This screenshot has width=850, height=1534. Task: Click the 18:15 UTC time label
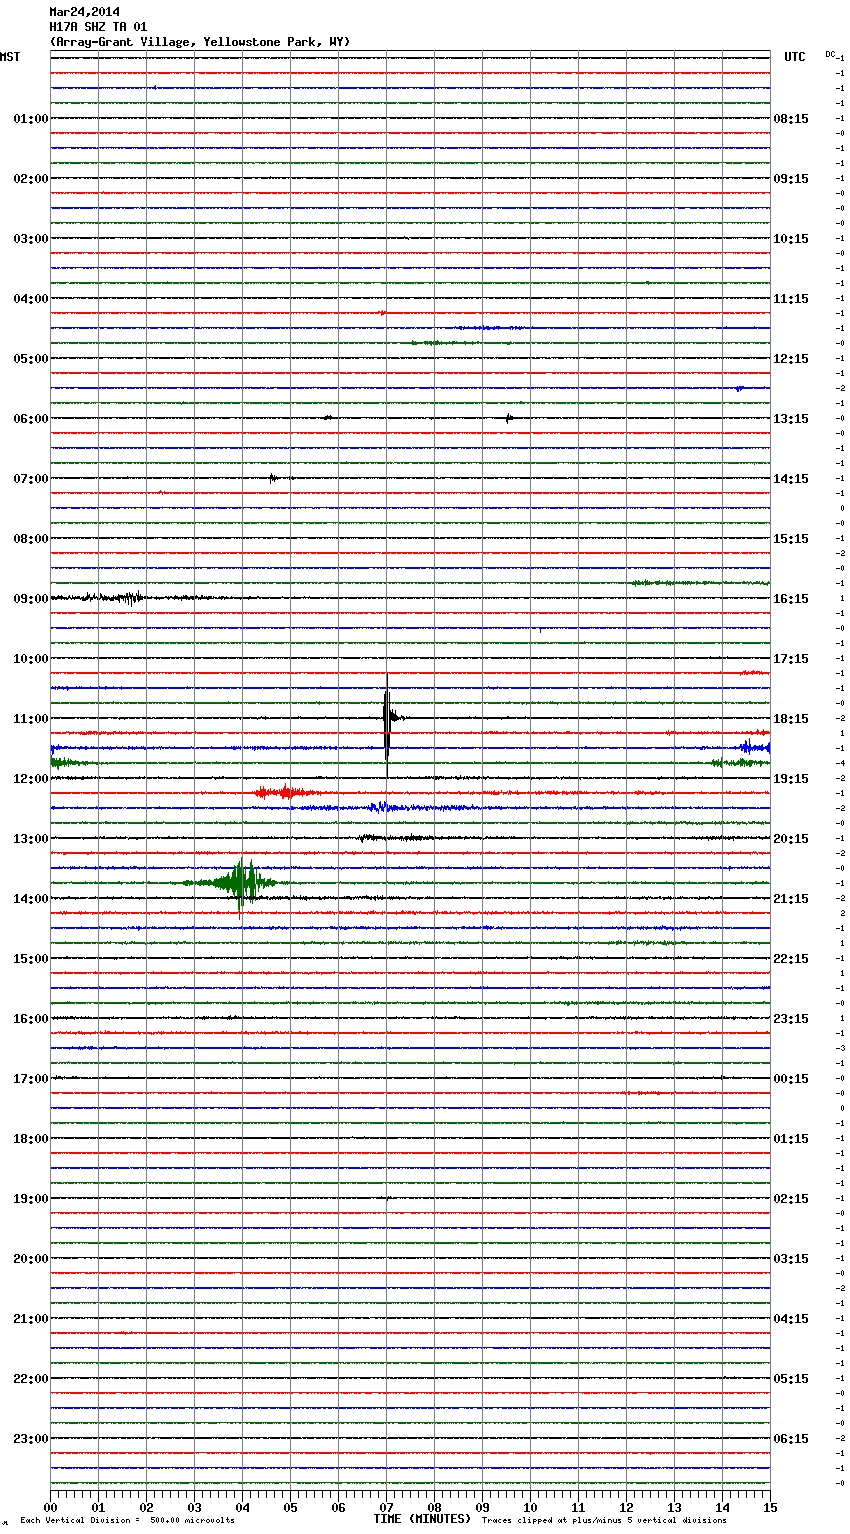click(x=791, y=719)
